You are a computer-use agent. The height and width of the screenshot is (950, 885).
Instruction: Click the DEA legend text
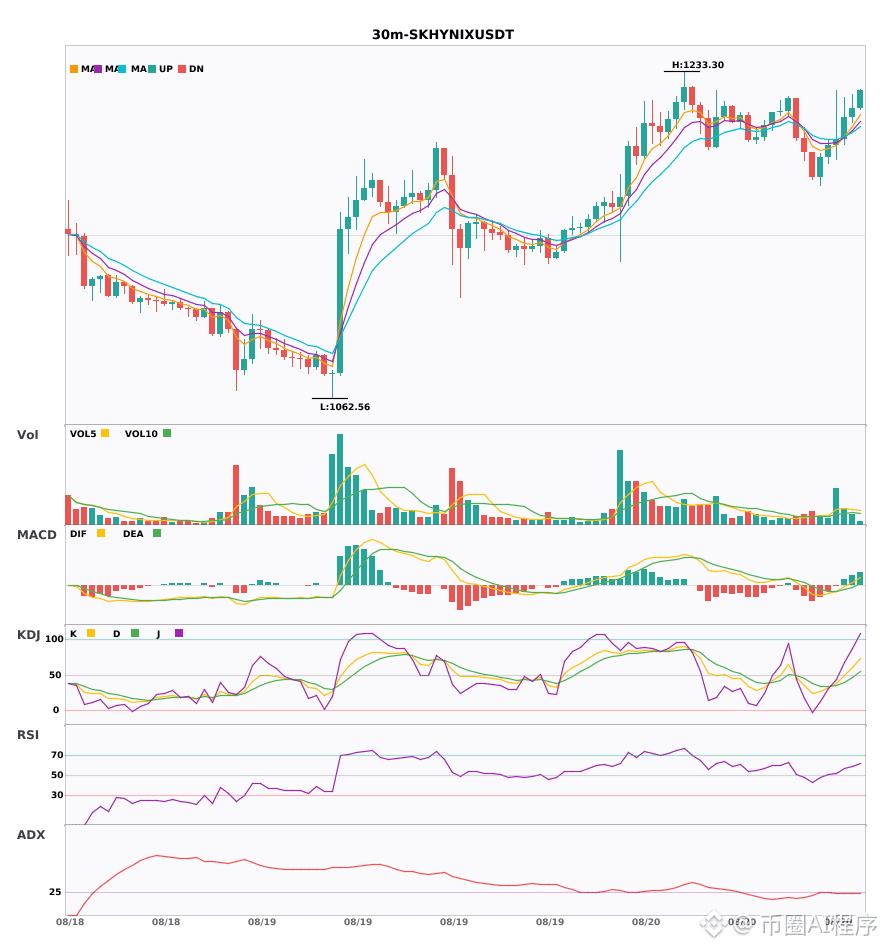point(133,534)
